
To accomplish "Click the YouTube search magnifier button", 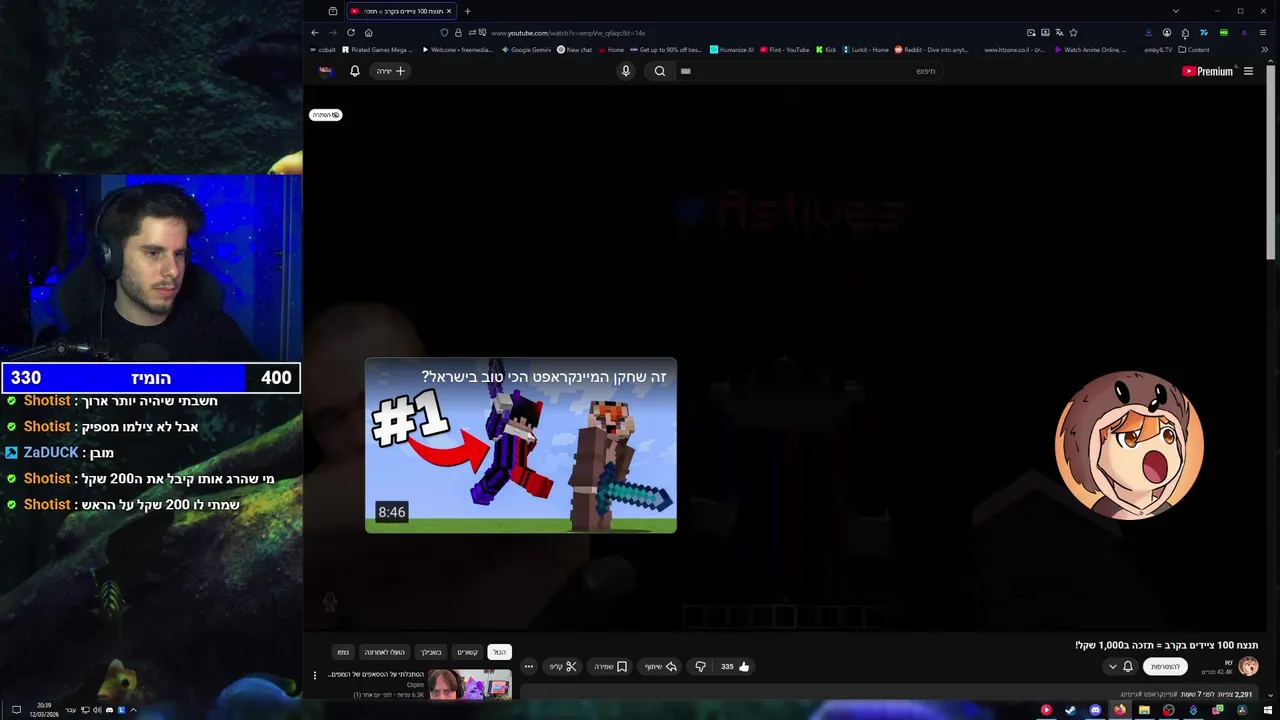I will pos(659,71).
